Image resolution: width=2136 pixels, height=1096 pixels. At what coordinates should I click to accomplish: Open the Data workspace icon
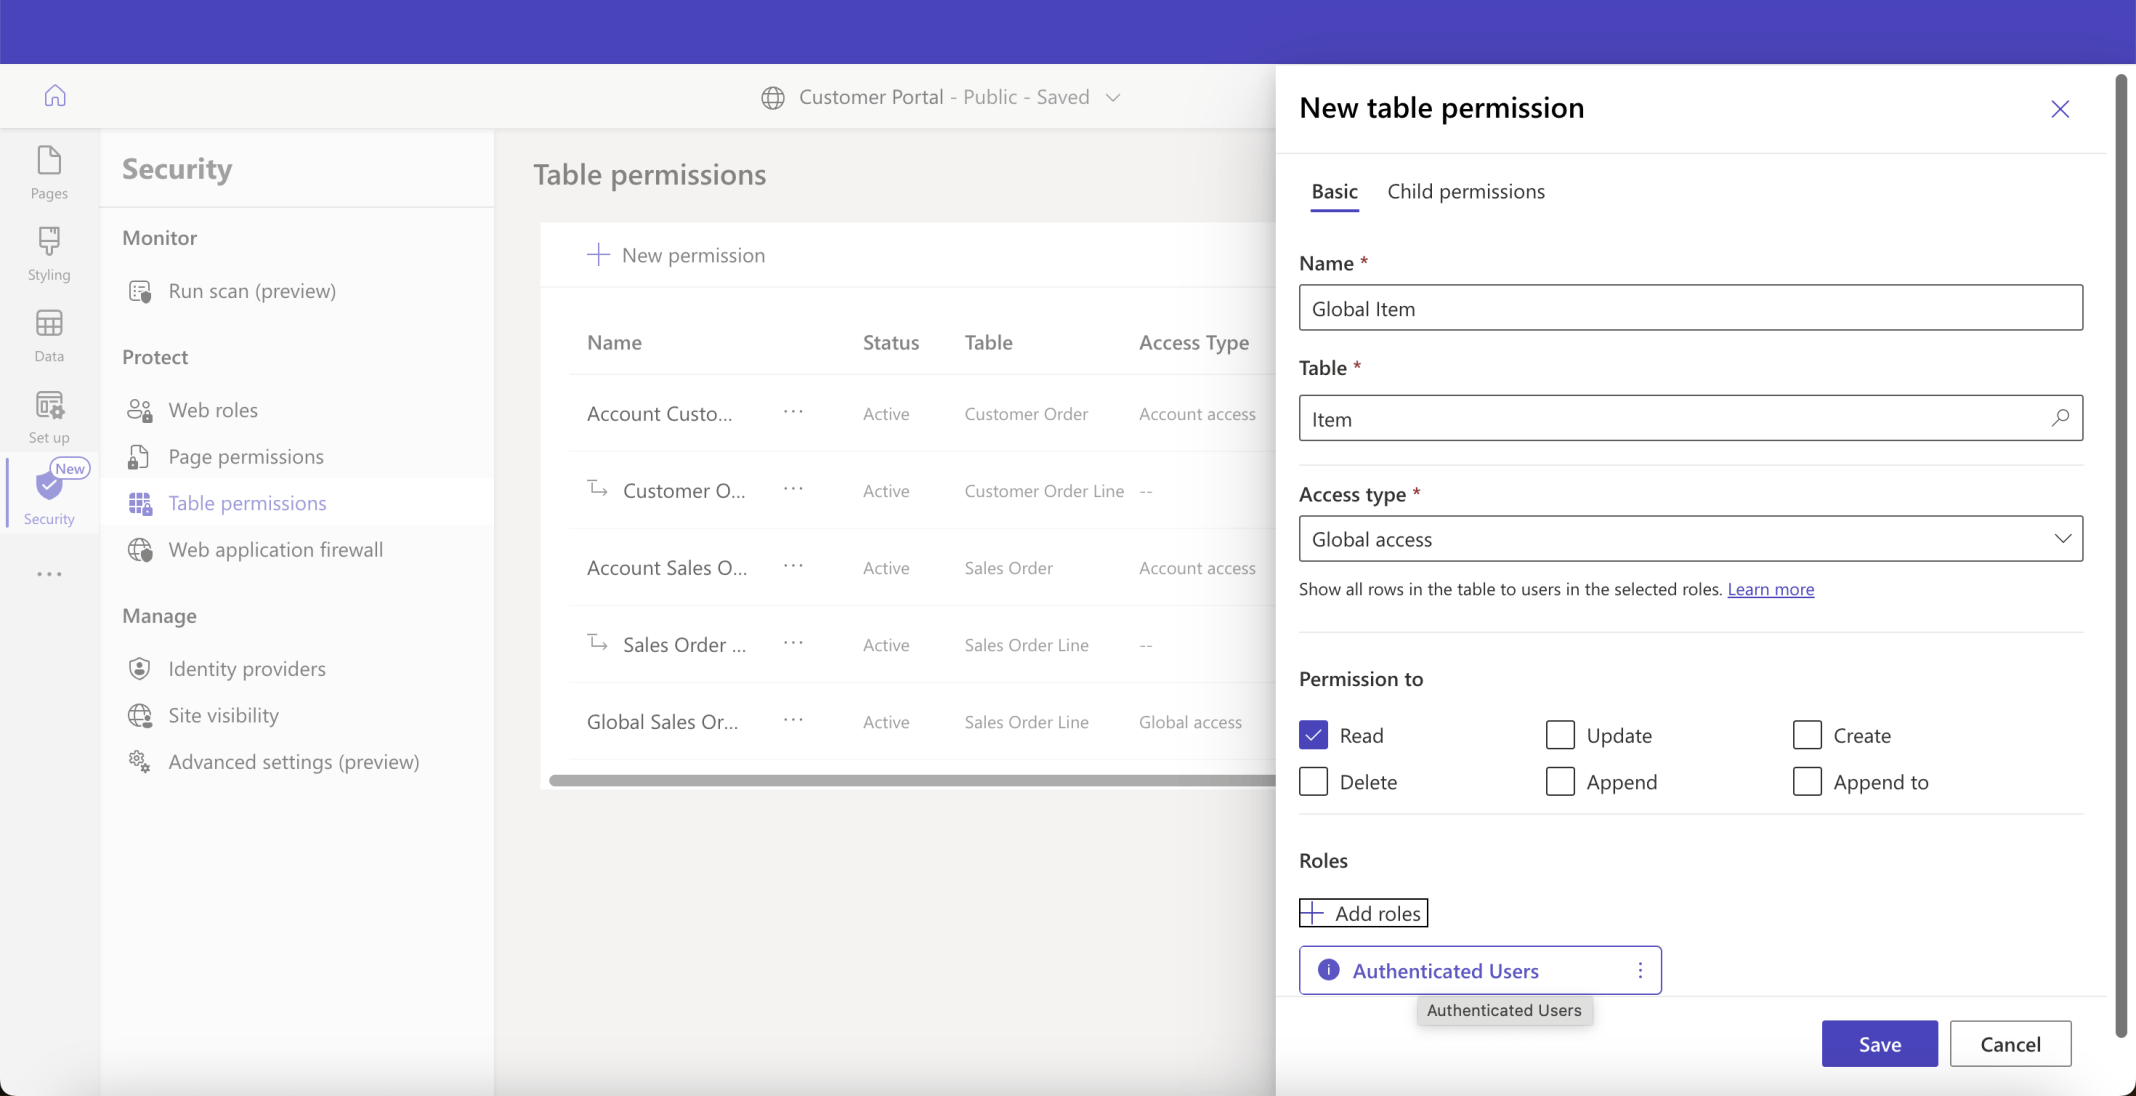click(49, 335)
